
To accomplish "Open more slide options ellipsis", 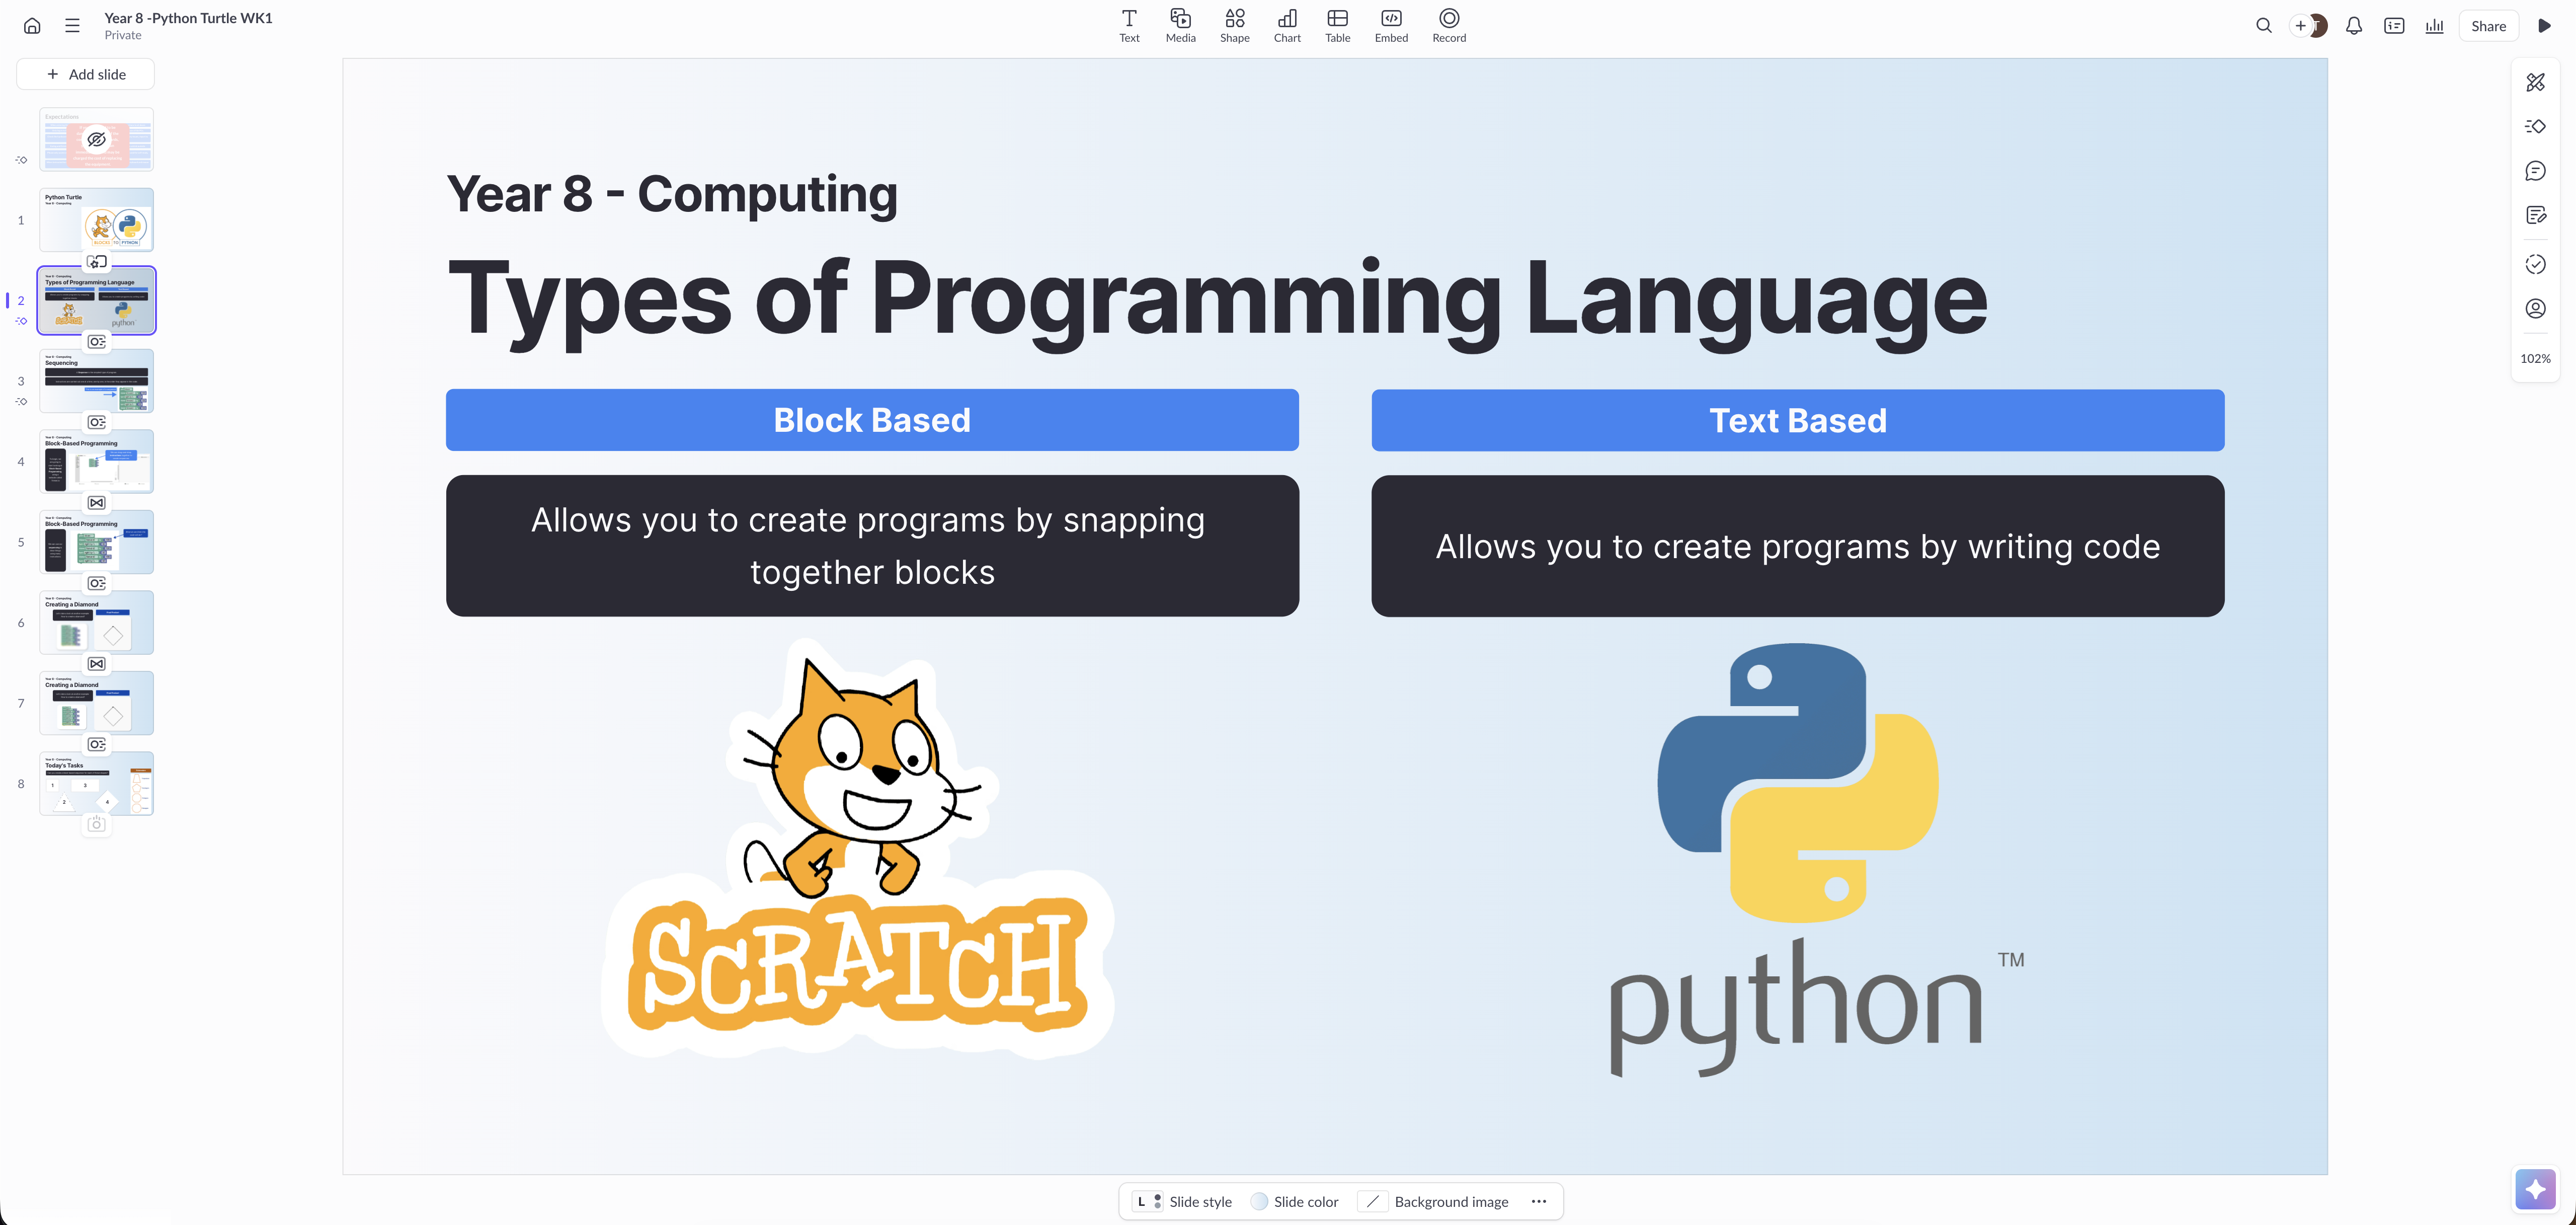I will click(x=1539, y=1201).
